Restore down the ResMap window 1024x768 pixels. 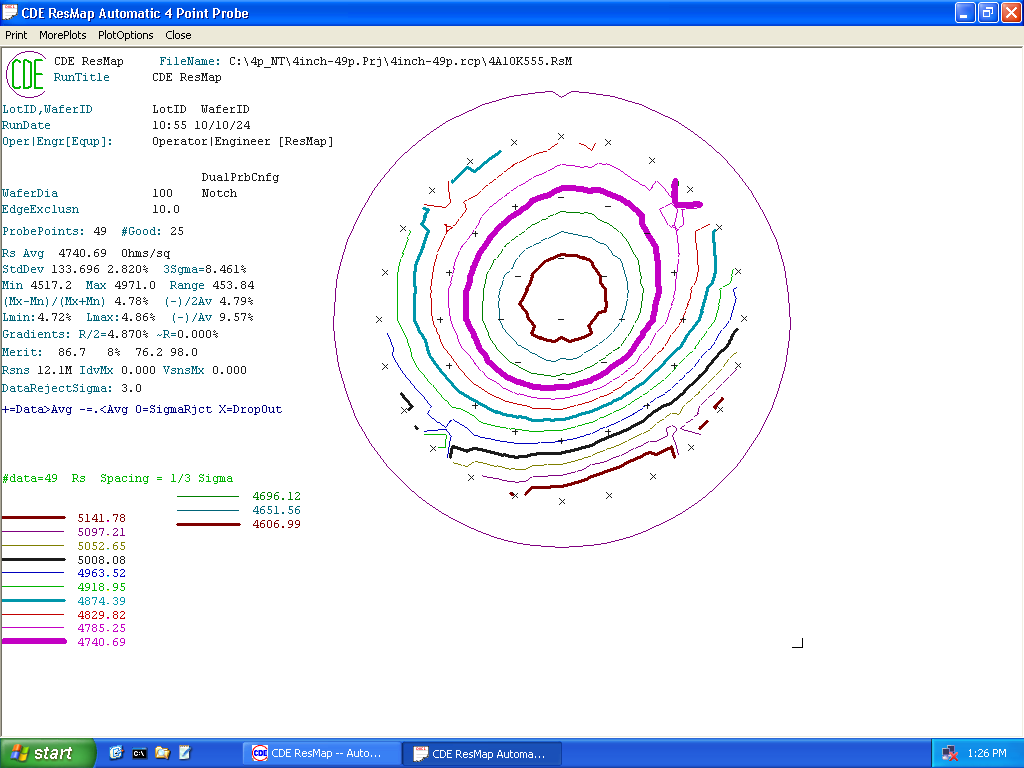click(x=986, y=13)
